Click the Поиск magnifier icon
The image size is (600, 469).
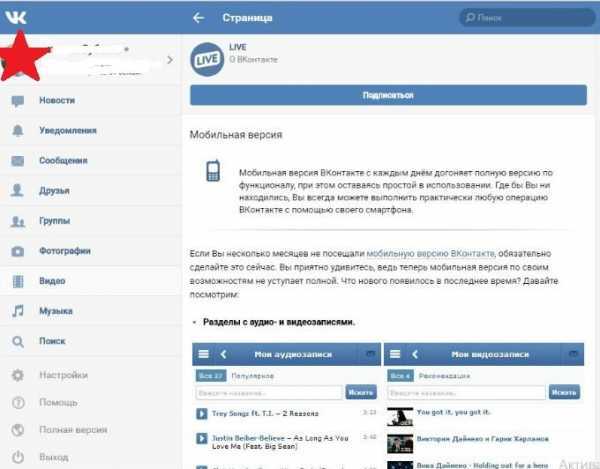click(18, 341)
